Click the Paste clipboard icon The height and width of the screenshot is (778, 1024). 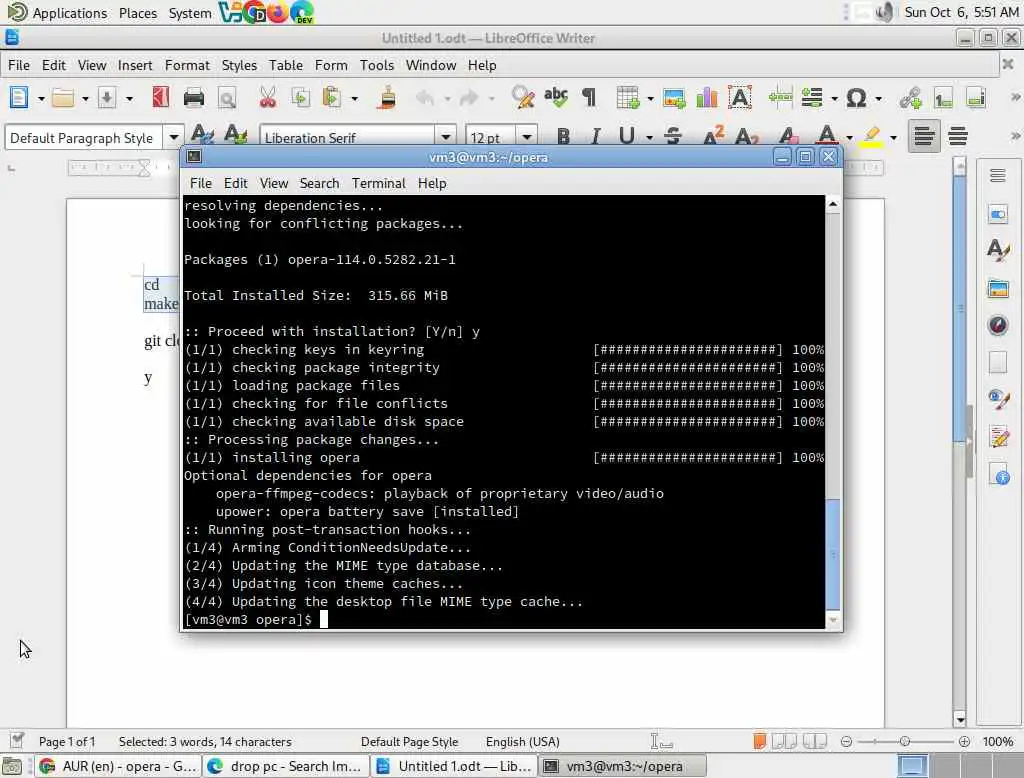pyautogui.click(x=332, y=98)
